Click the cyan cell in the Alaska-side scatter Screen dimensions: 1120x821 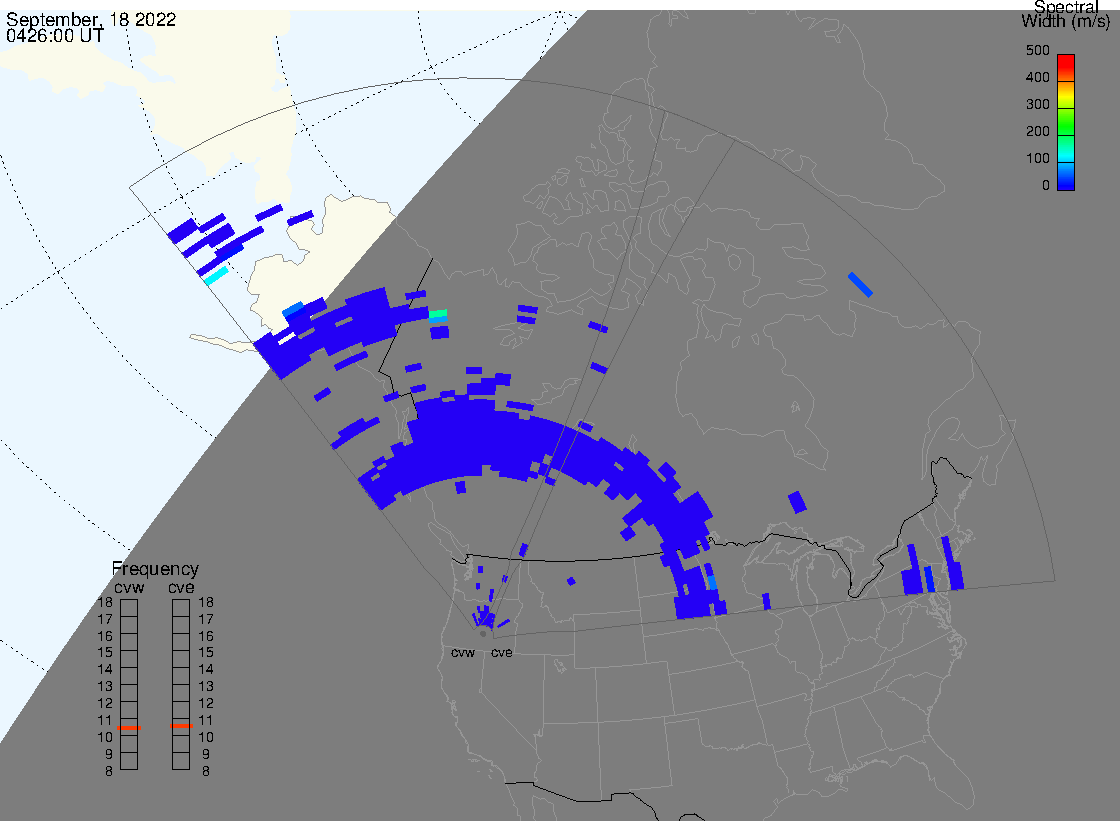(216, 276)
